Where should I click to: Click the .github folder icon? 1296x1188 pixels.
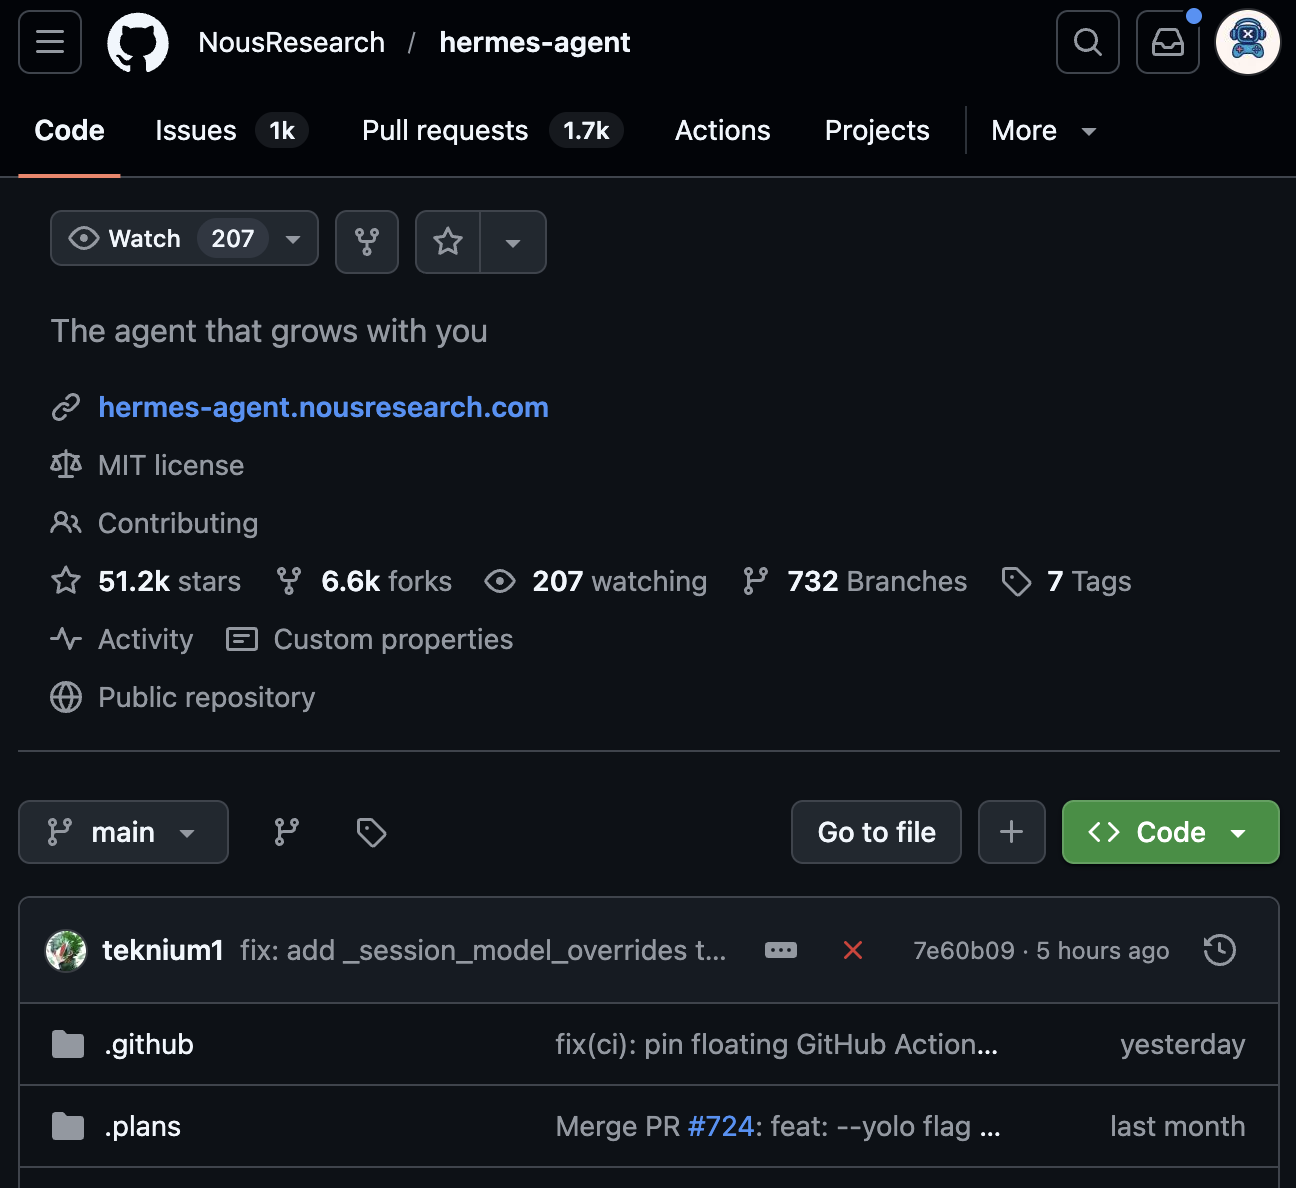[x=68, y=1044]
